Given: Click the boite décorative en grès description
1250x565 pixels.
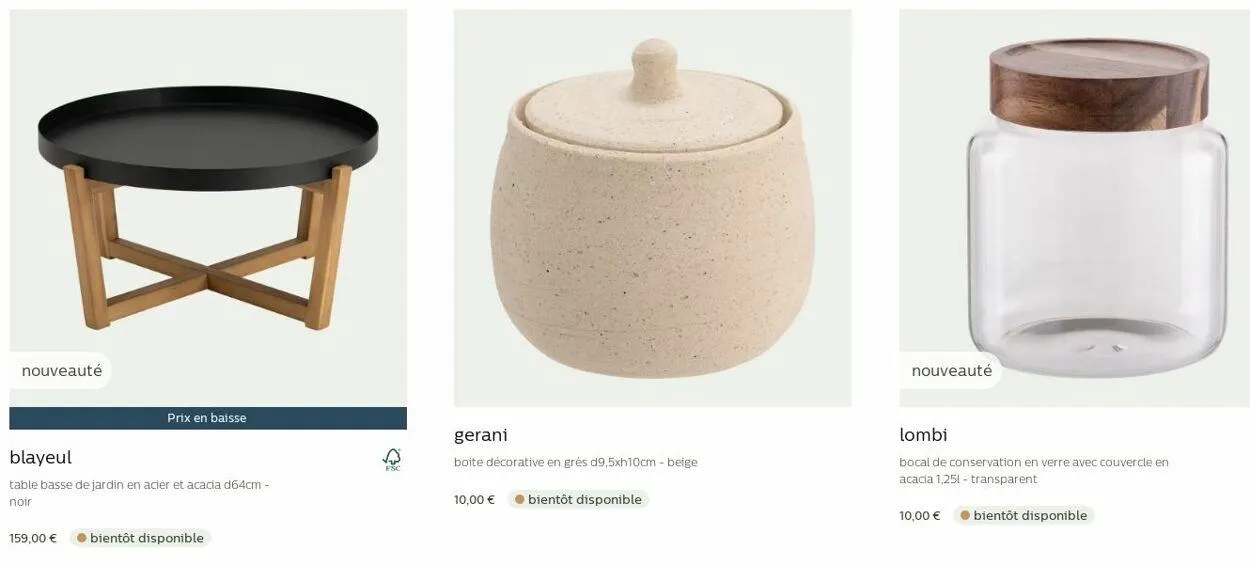Looking at the screenshot, I should coord(576,462).
